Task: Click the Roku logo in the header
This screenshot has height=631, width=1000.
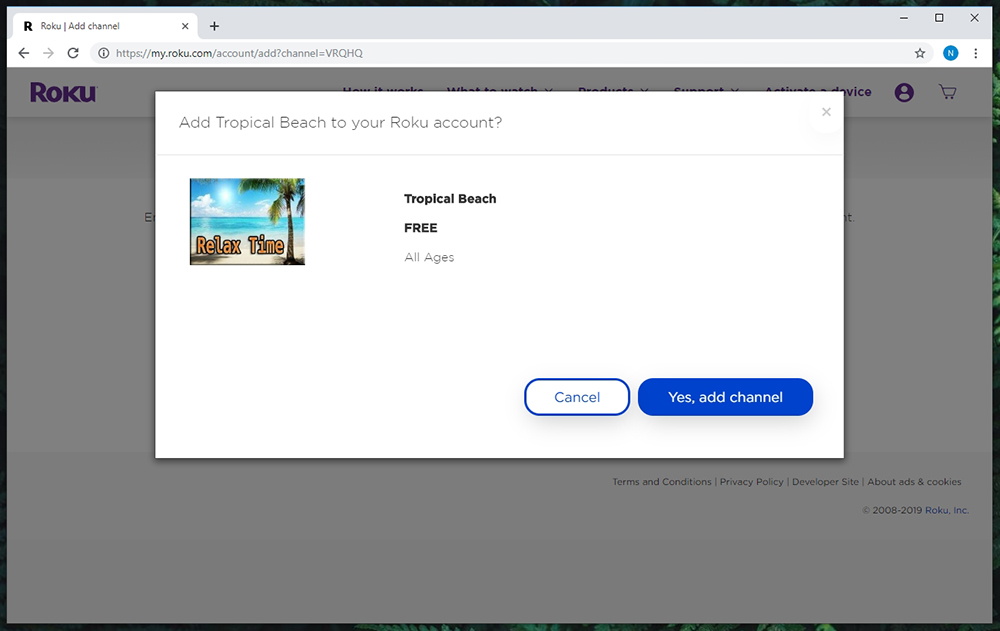Action: tap(63, 93)
